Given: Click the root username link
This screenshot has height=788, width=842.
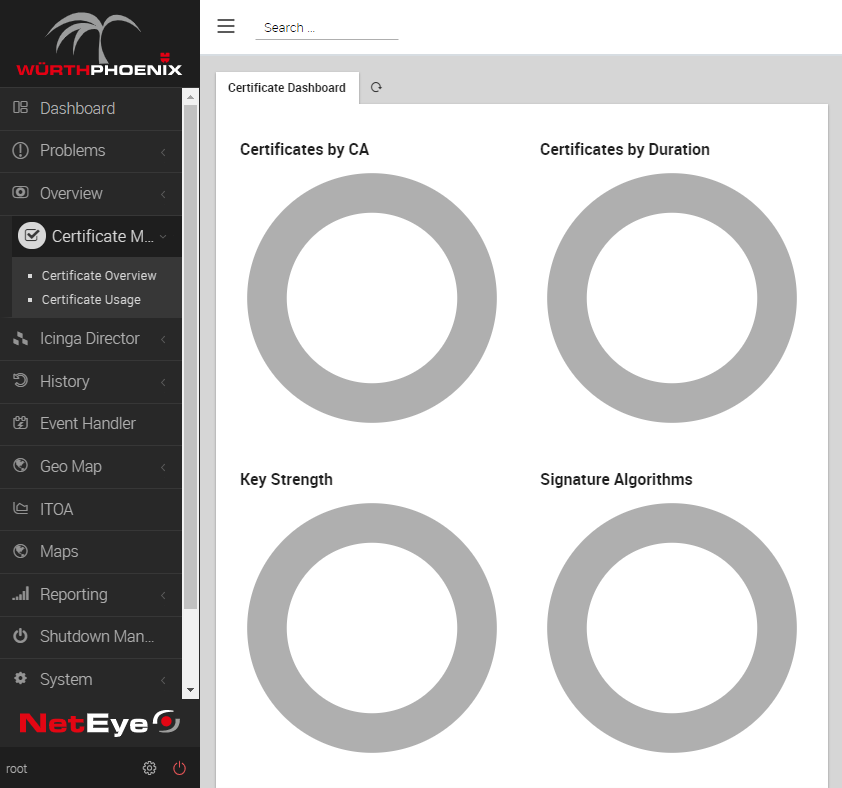Looking at the screenshot, I should tap(17, 769).
